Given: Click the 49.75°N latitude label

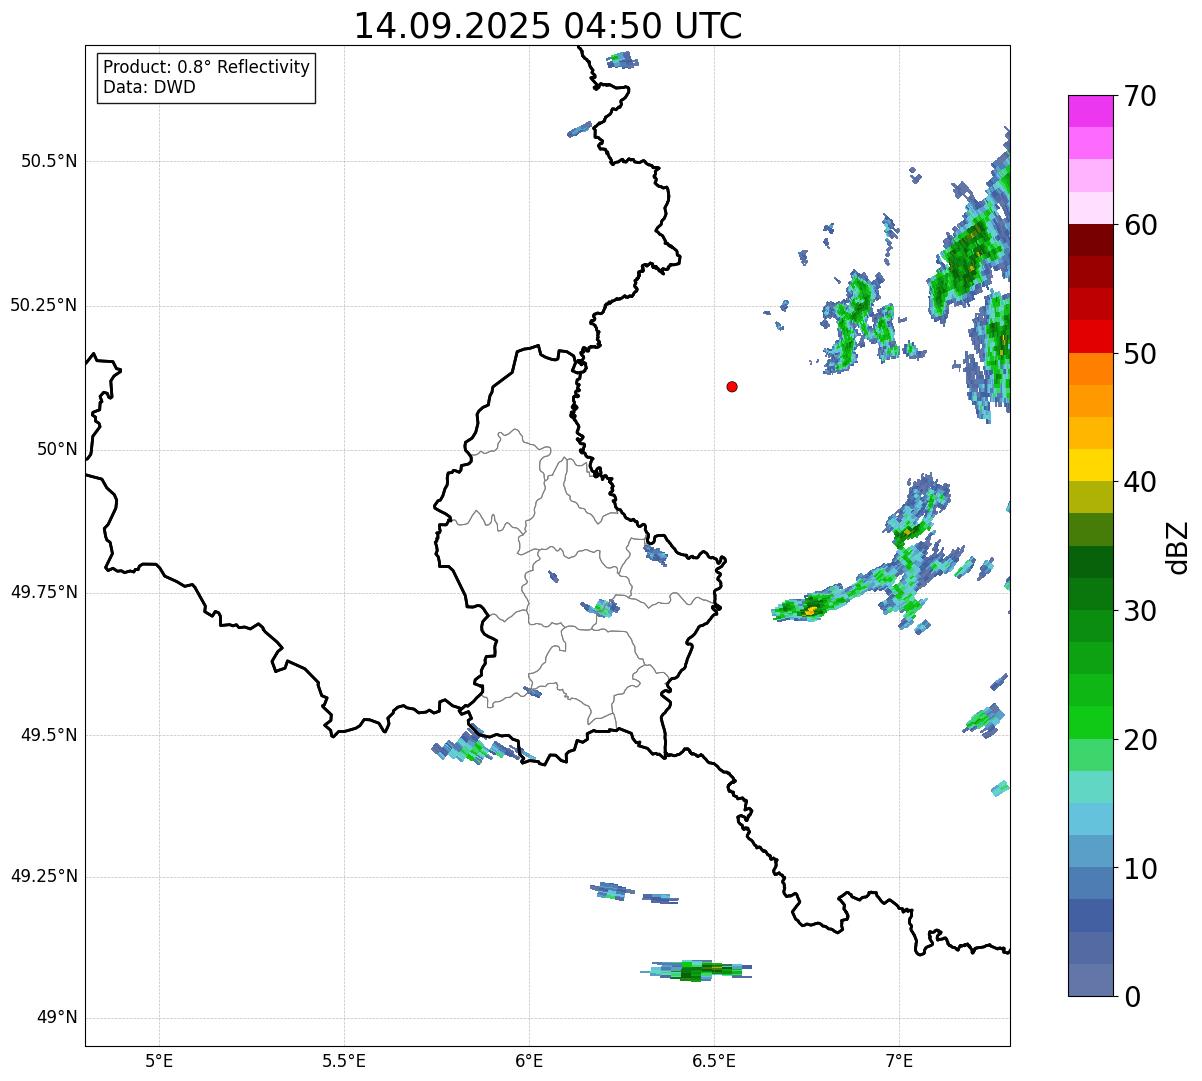Looking at the screenshot, I should (44, 592).
